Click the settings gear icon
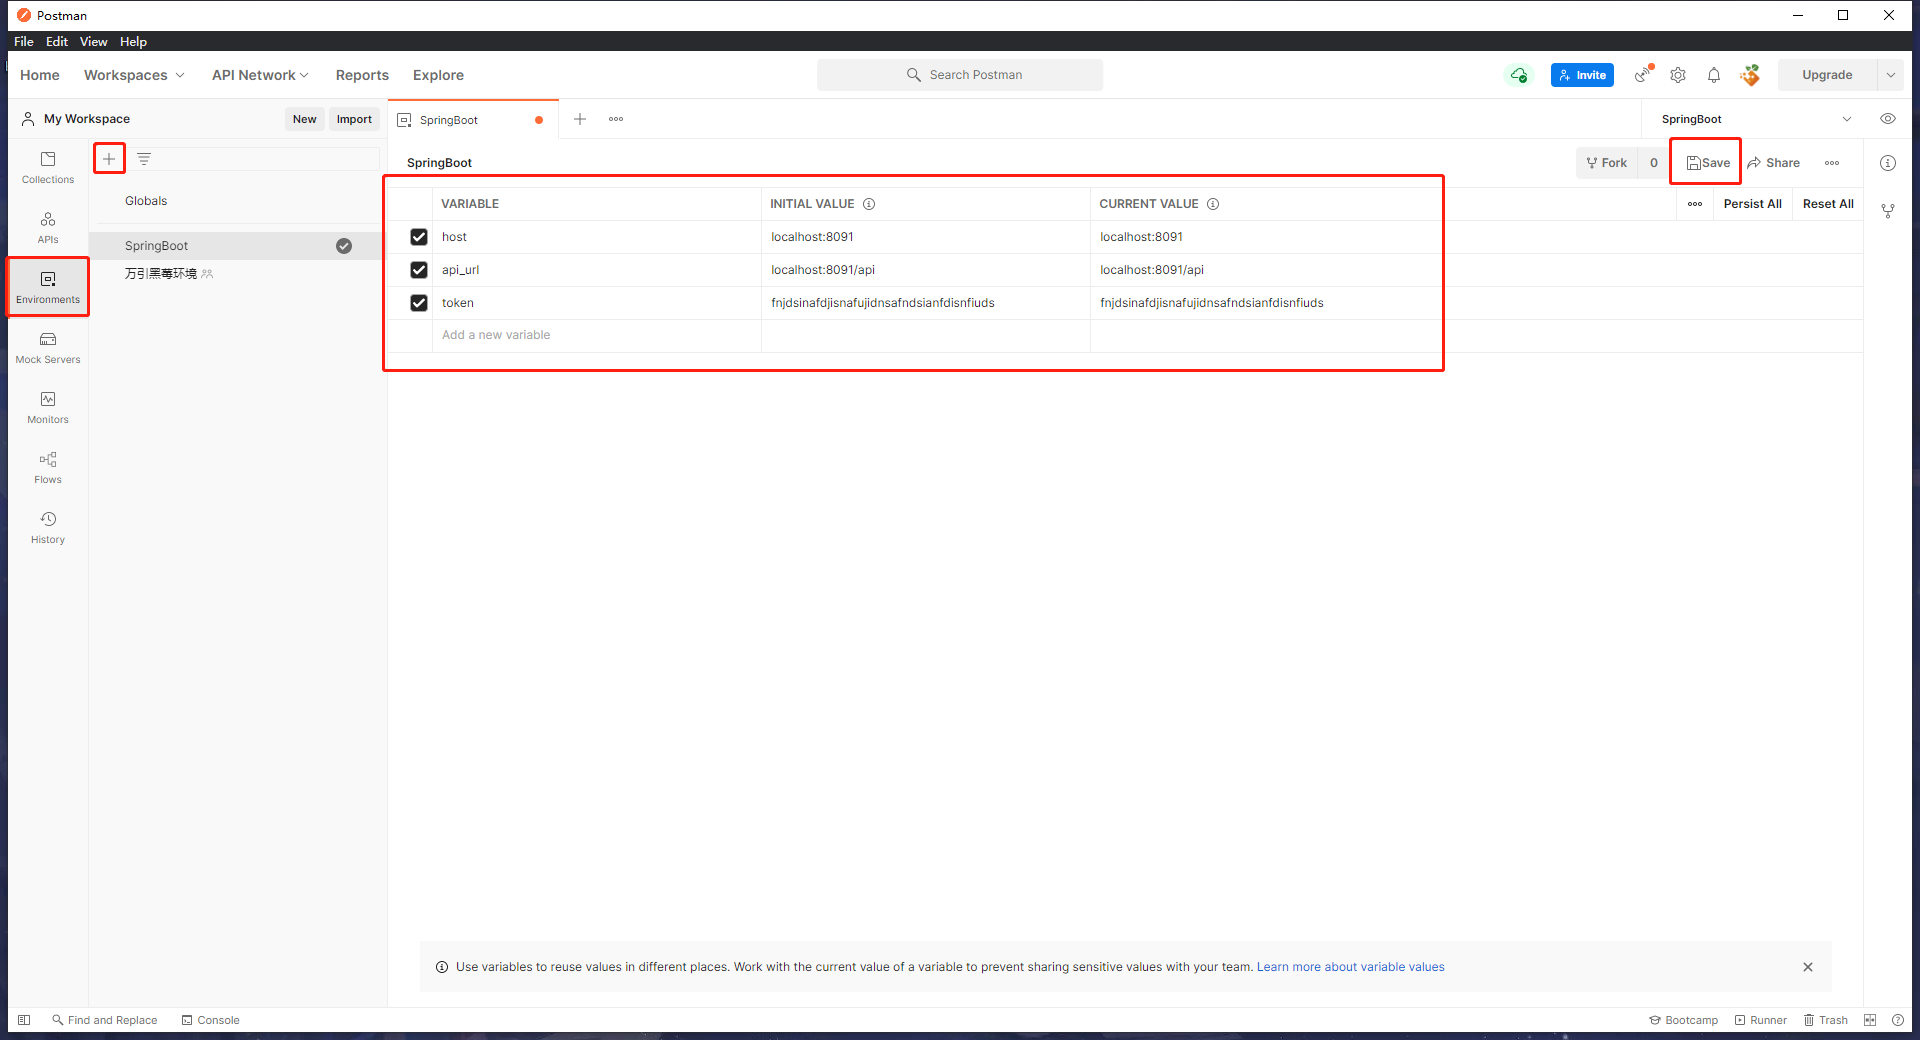 pyautogui.click(x=1678, y=75)
